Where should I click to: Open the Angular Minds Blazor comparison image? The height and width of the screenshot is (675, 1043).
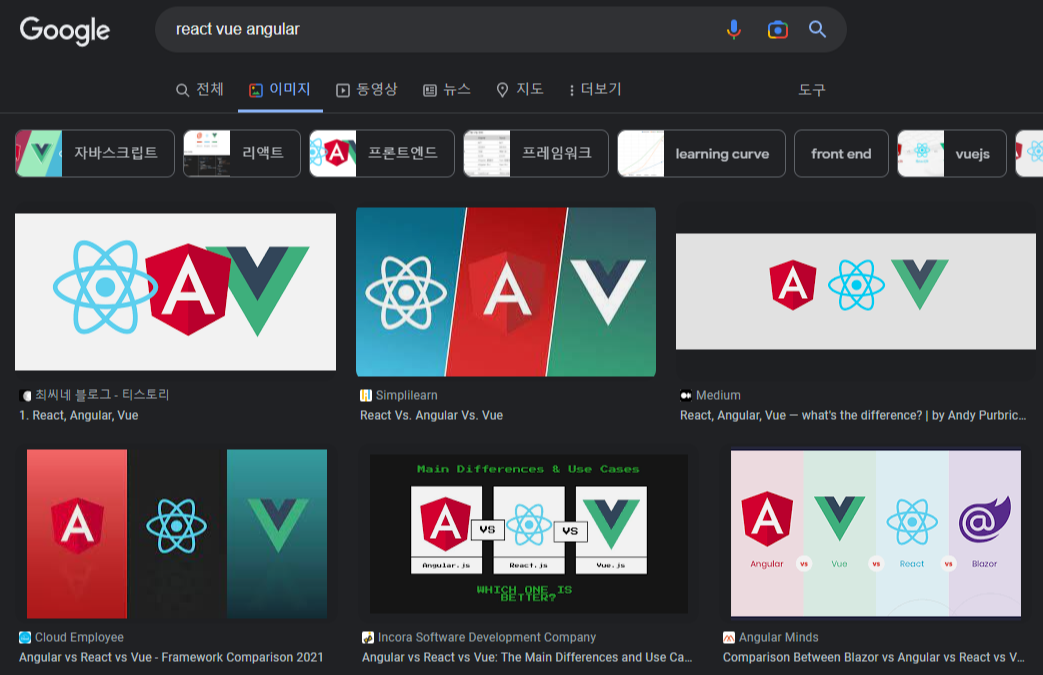click(875, 533)
